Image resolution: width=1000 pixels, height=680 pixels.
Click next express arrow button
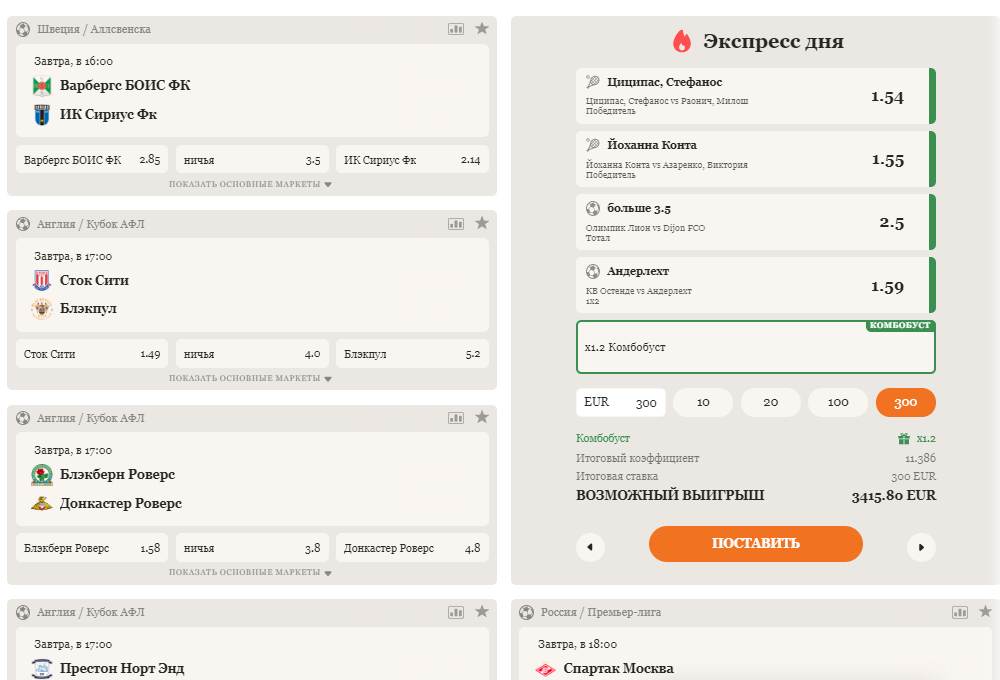click(x=921, y=547)
